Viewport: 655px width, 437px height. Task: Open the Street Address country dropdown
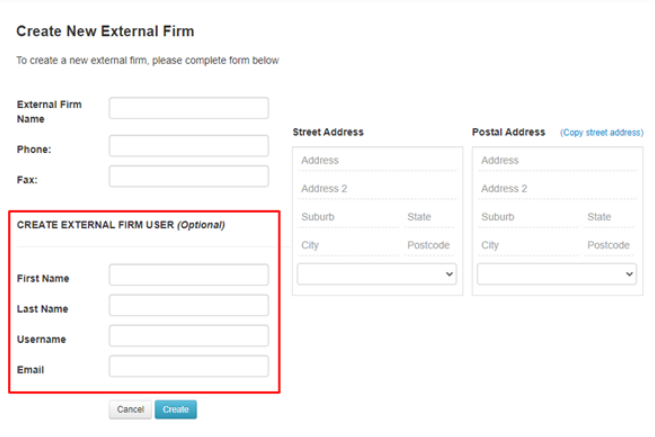[376, 273]
